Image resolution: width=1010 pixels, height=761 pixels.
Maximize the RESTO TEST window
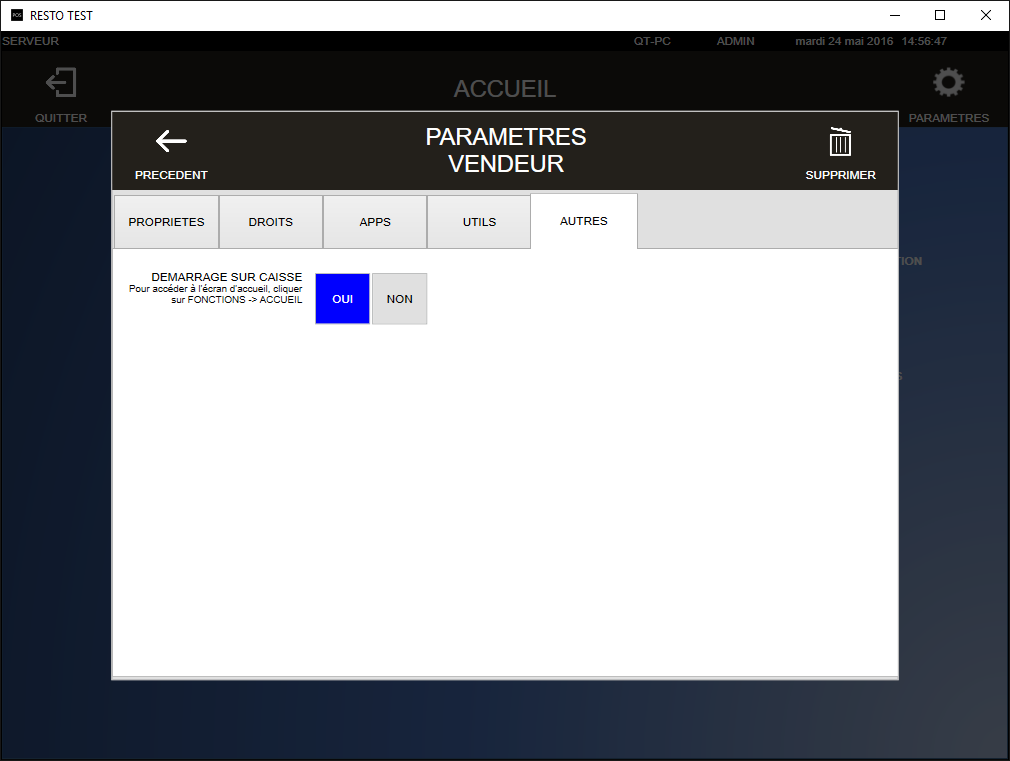pyautogui.click(x=940, y=15)
